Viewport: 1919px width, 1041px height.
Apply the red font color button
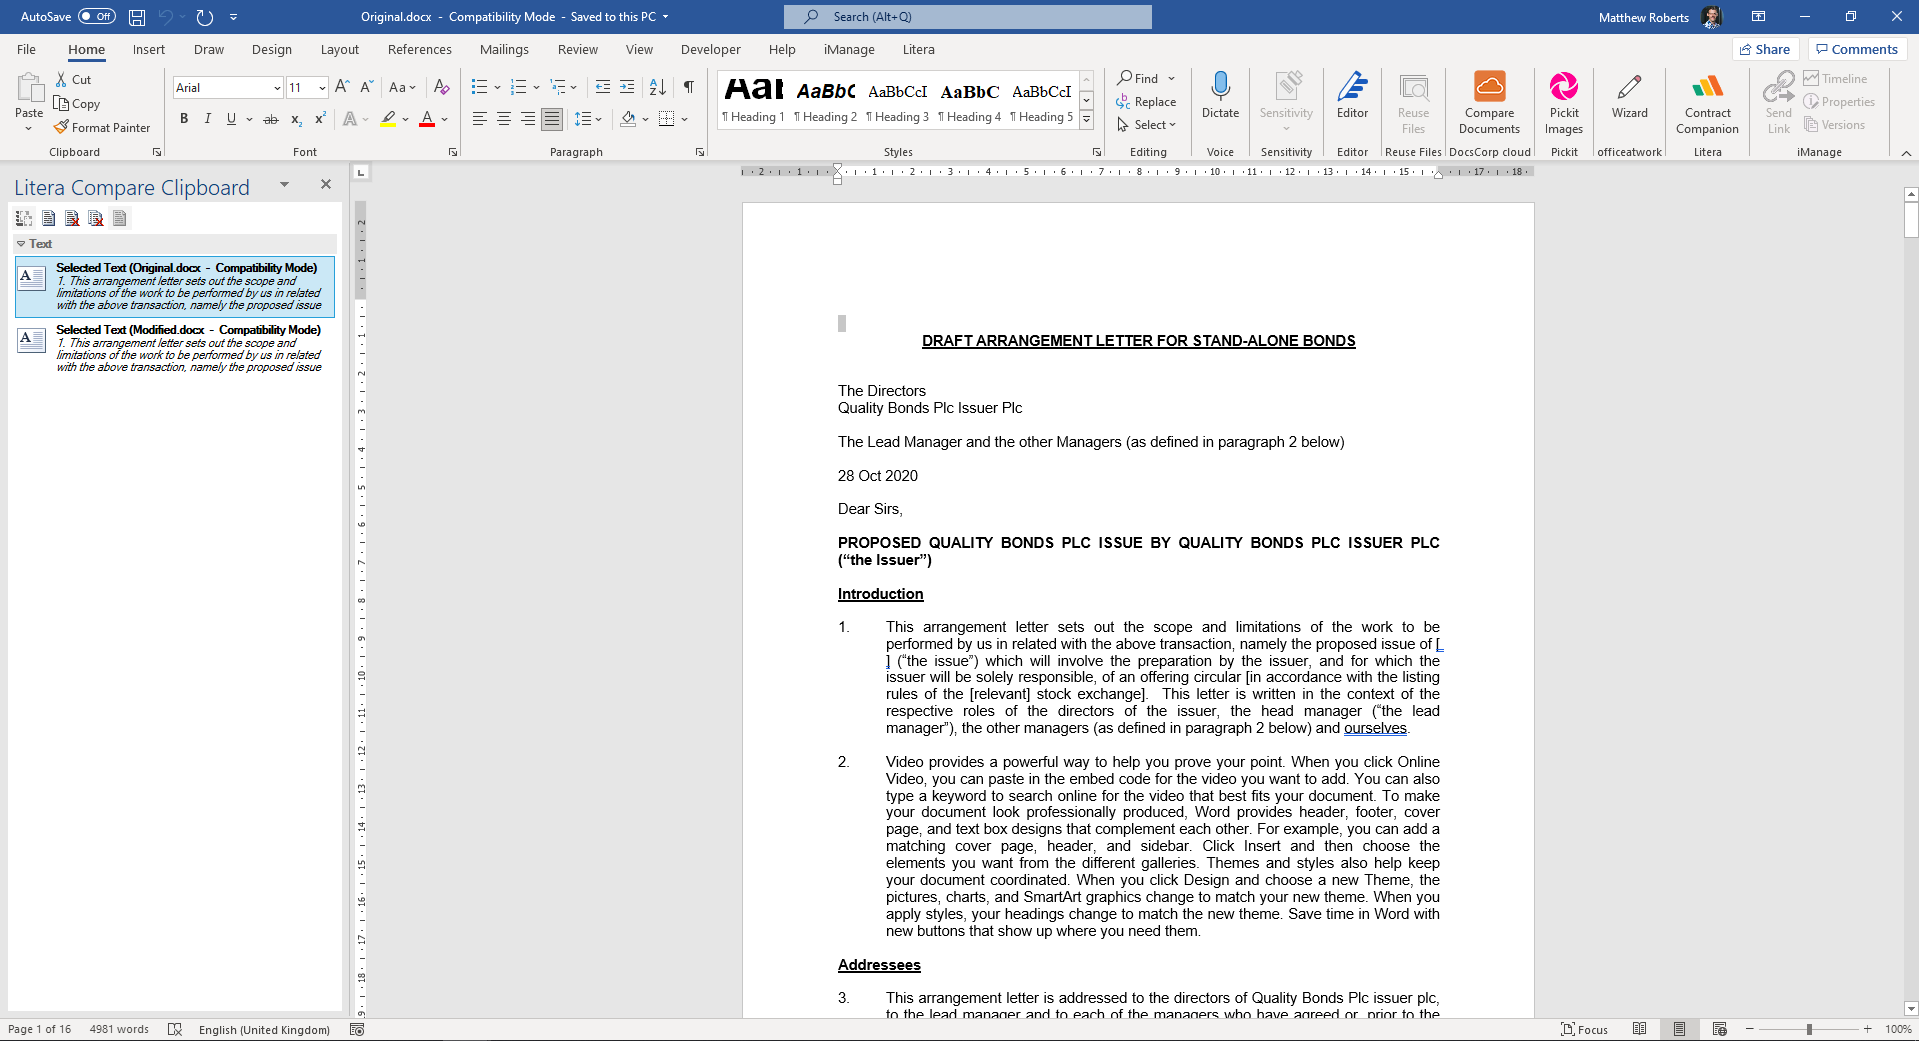tap(427, 119)
